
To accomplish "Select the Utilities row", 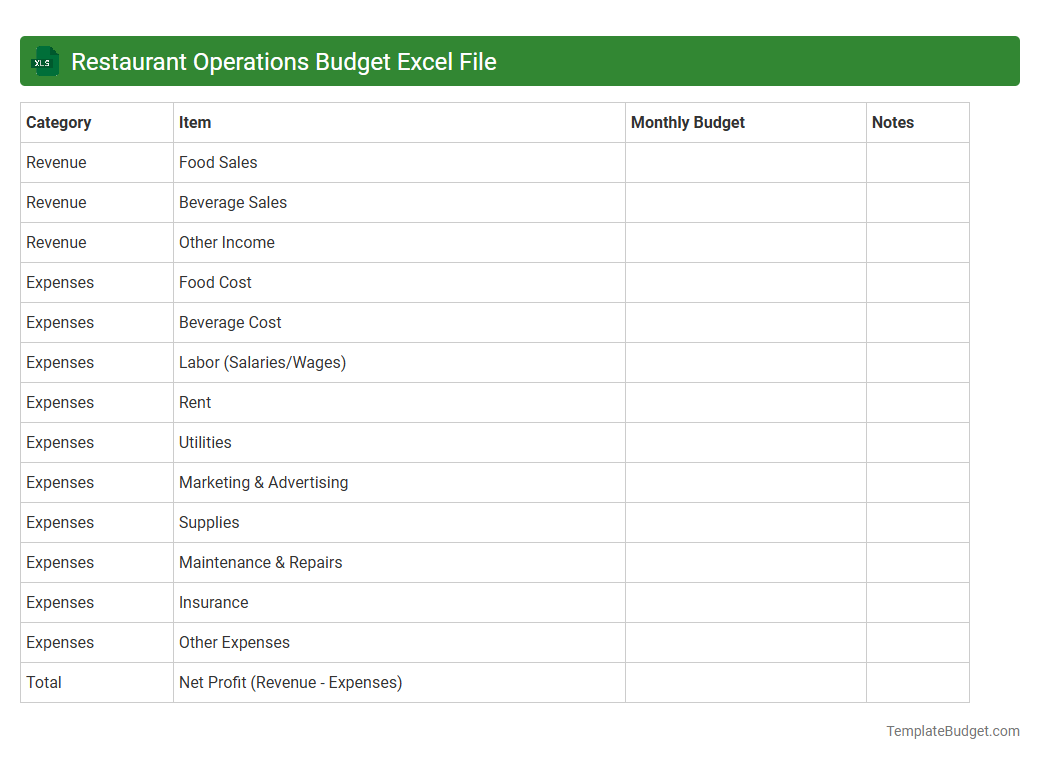I will (205, 442).
